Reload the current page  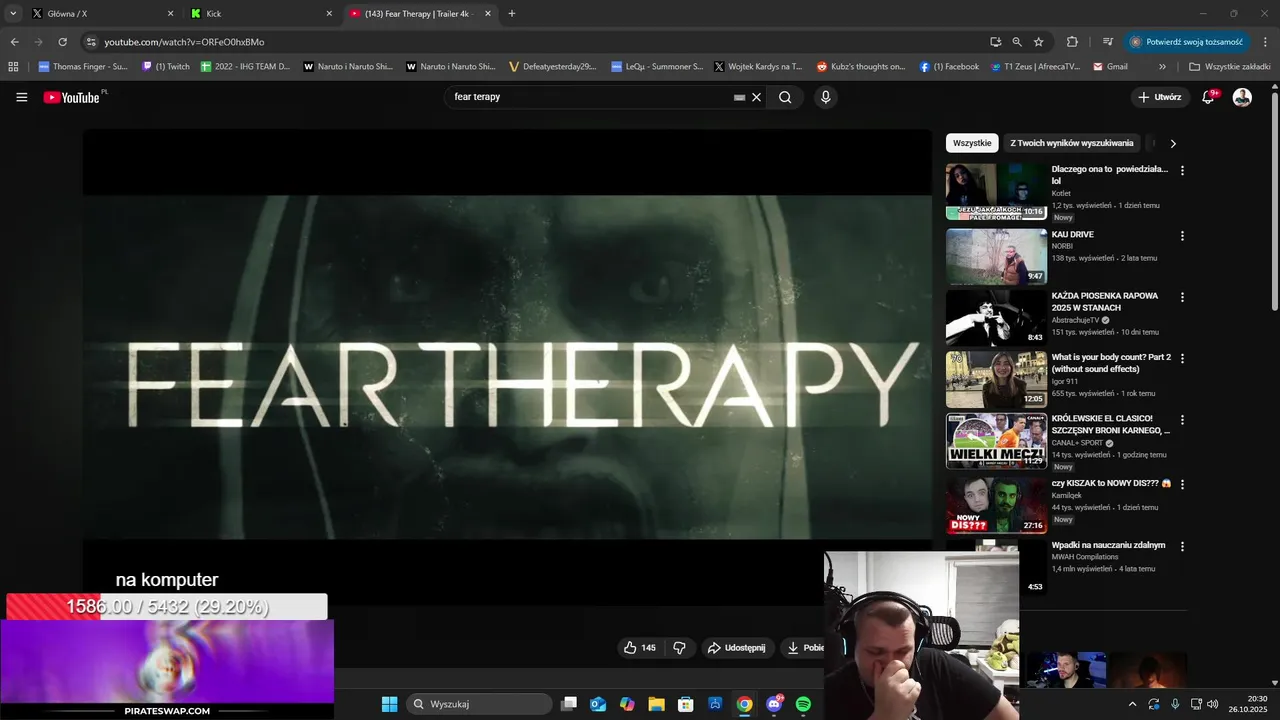point(62,42)
